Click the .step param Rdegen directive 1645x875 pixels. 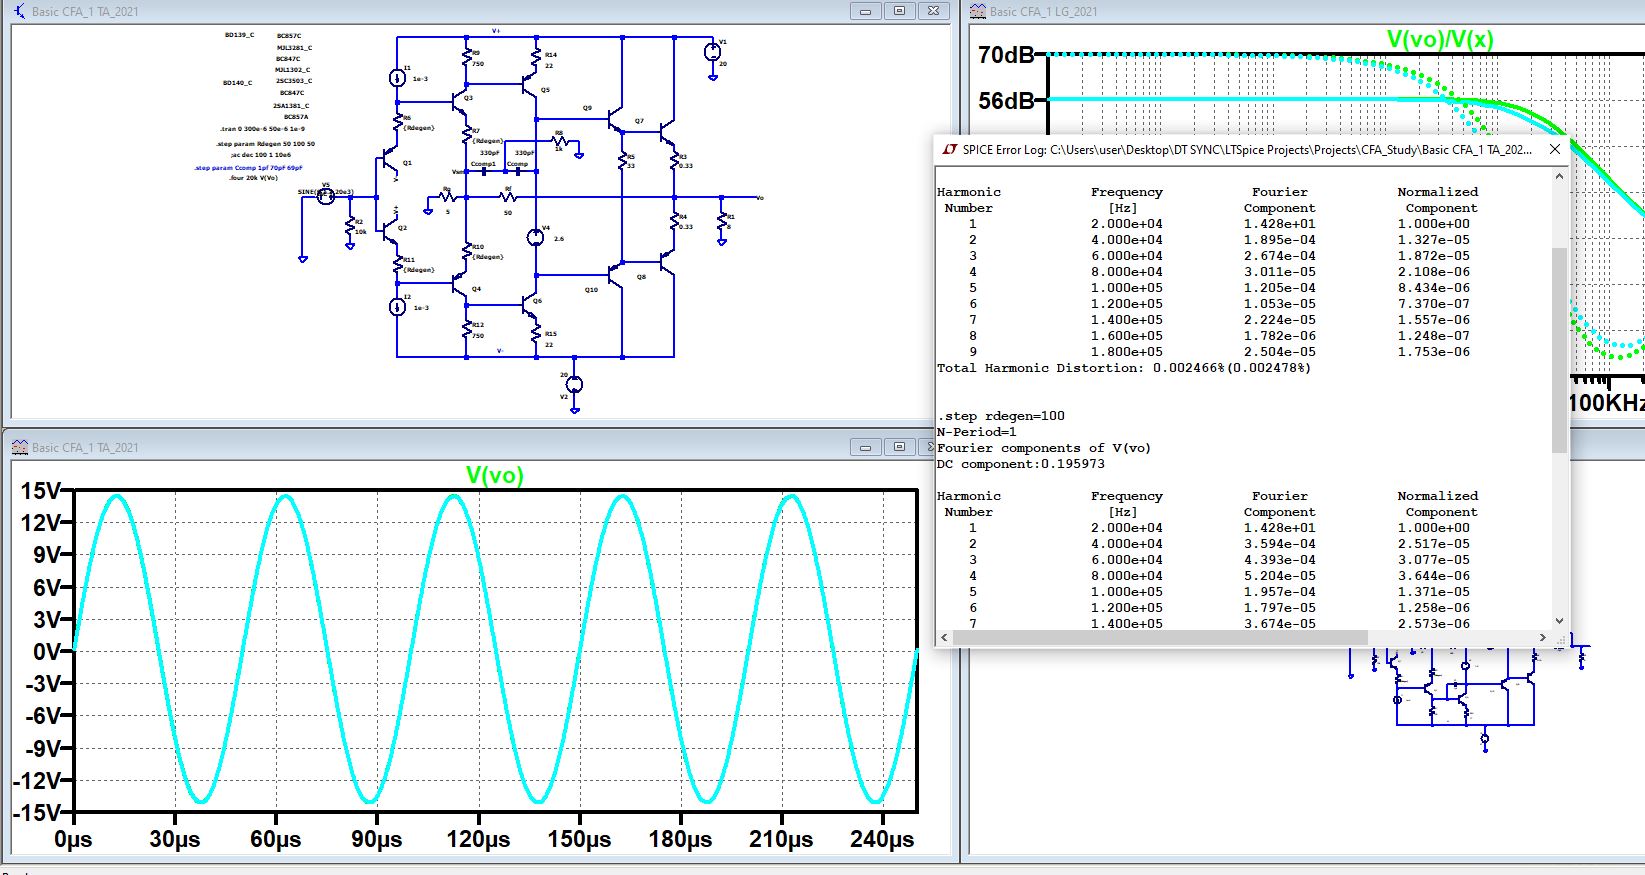tap(266, 144)
